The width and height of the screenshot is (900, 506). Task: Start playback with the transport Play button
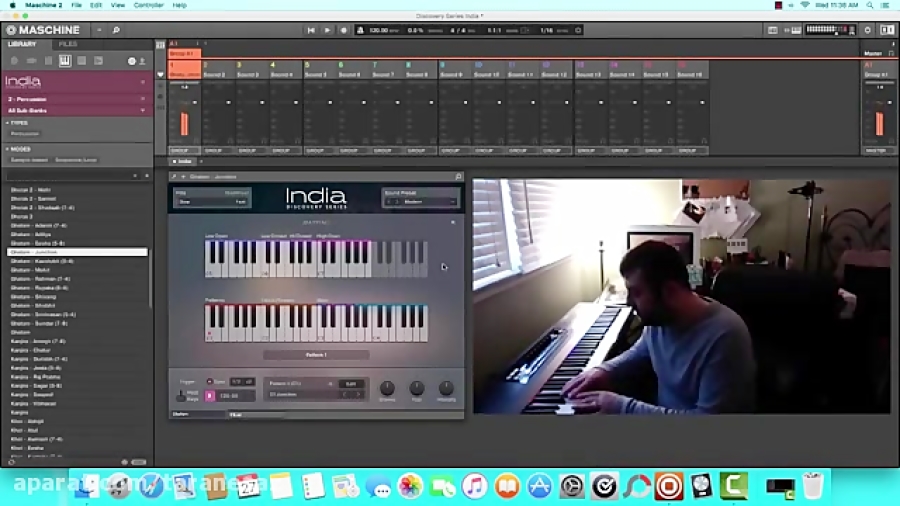point(327,30)
